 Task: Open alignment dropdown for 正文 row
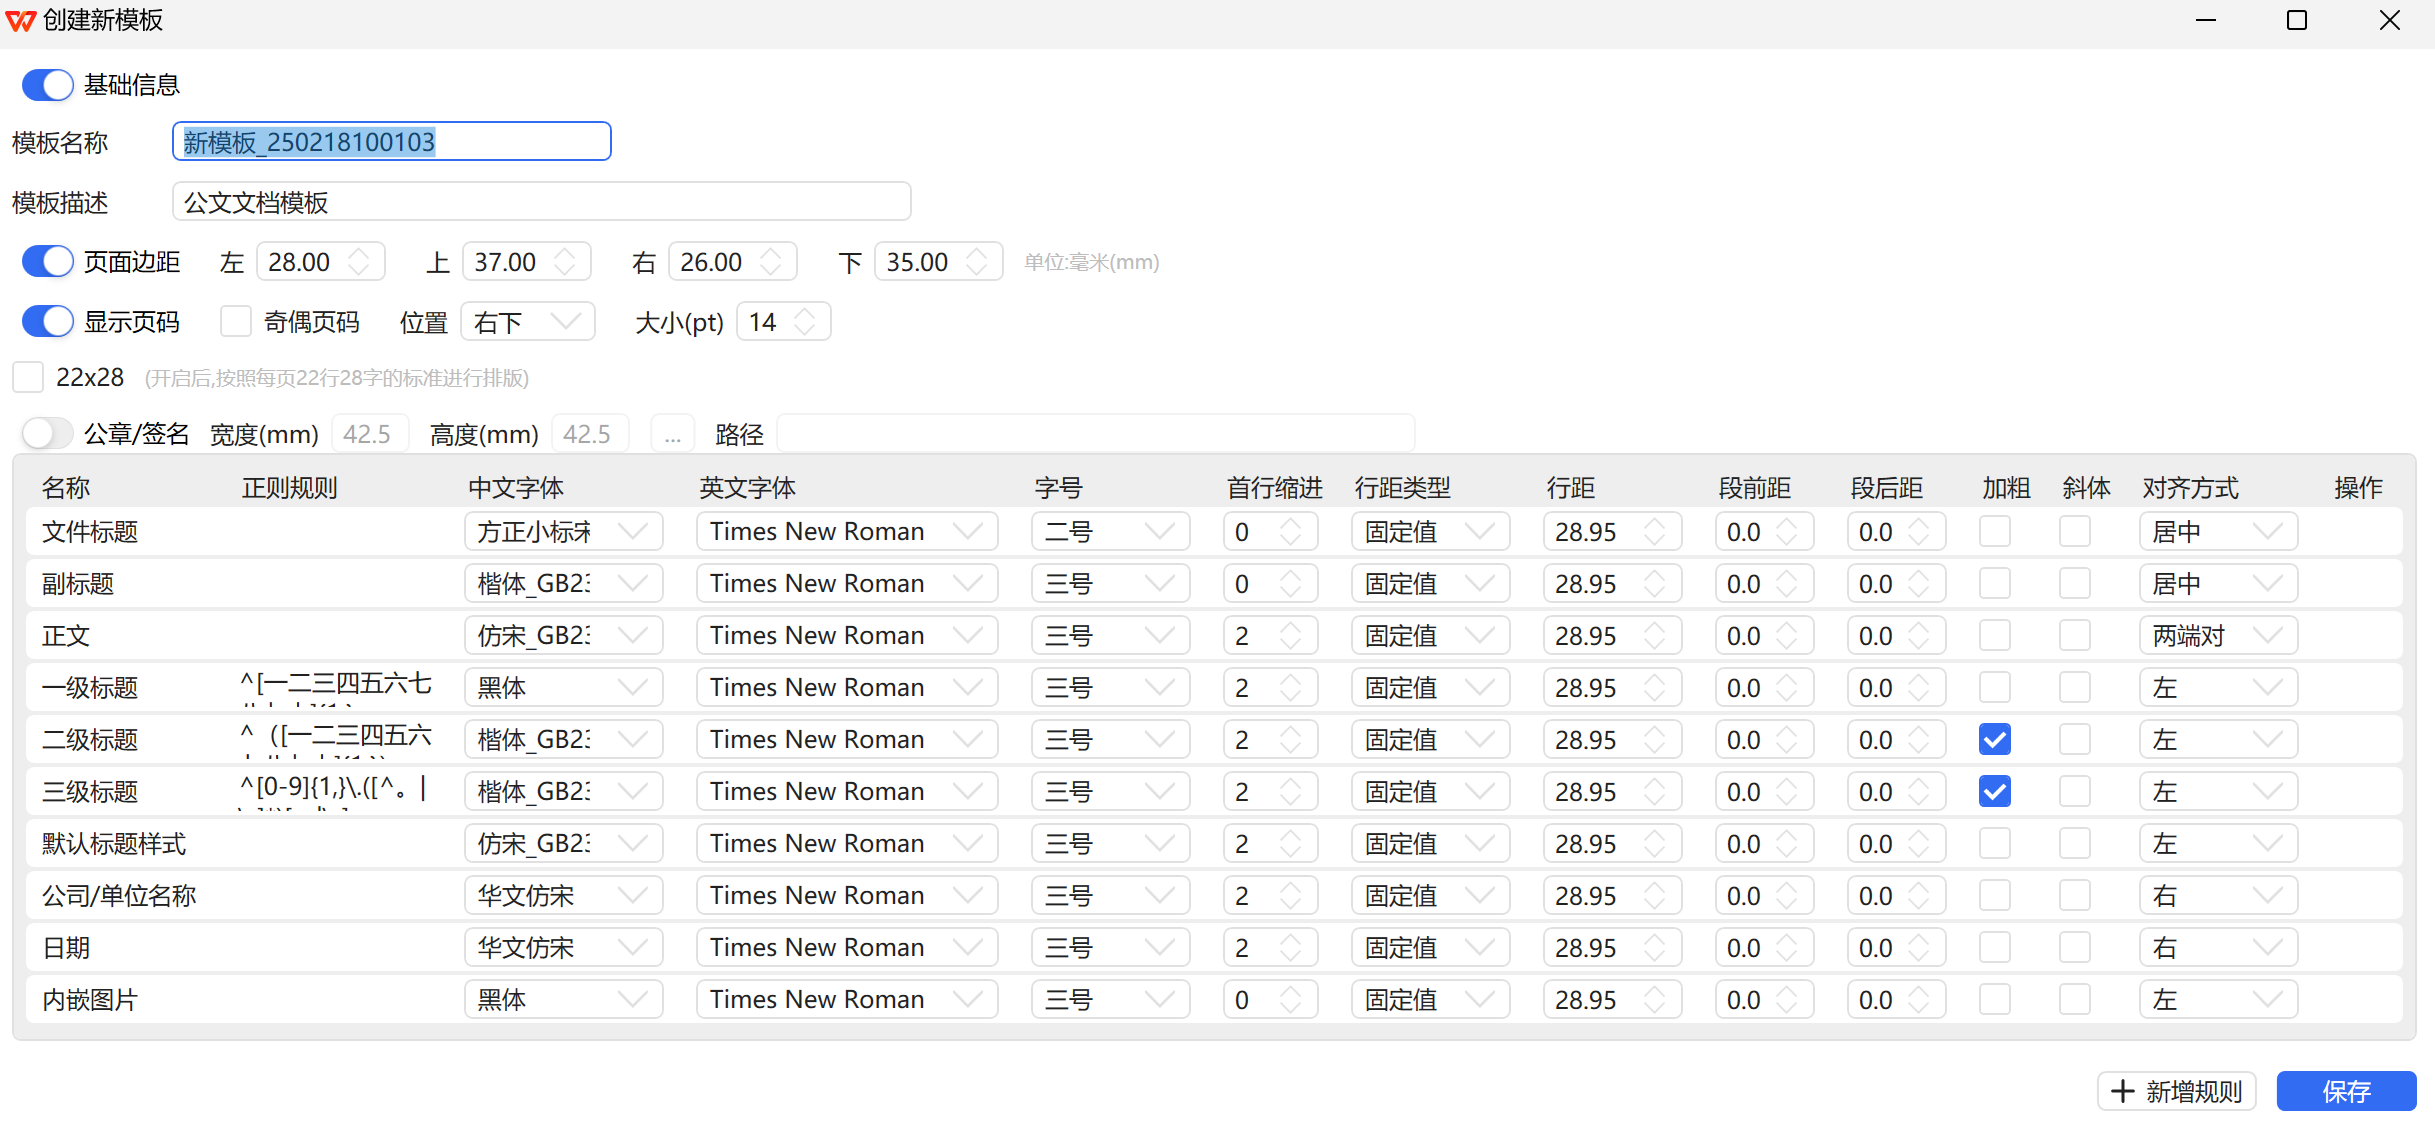coord(2217,636)
